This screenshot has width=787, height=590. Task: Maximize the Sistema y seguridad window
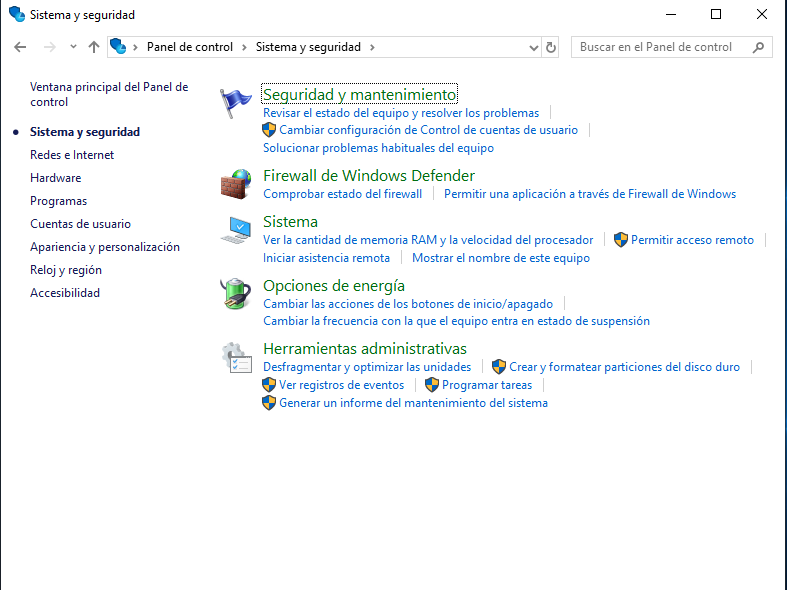[x=716, y=14]
